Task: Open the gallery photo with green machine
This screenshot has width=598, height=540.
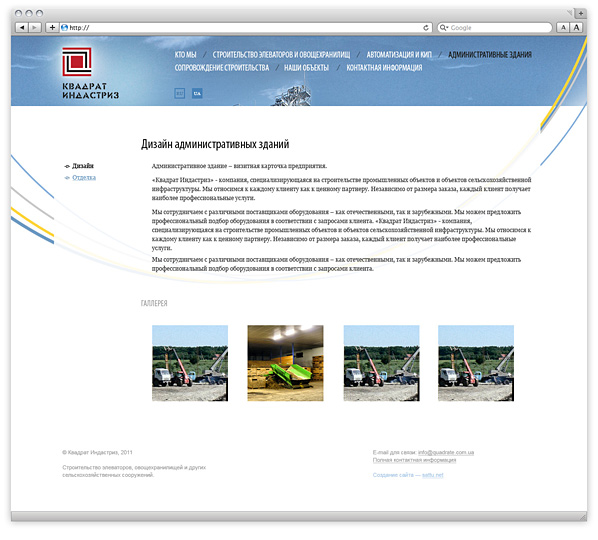Action: point(285,363)
